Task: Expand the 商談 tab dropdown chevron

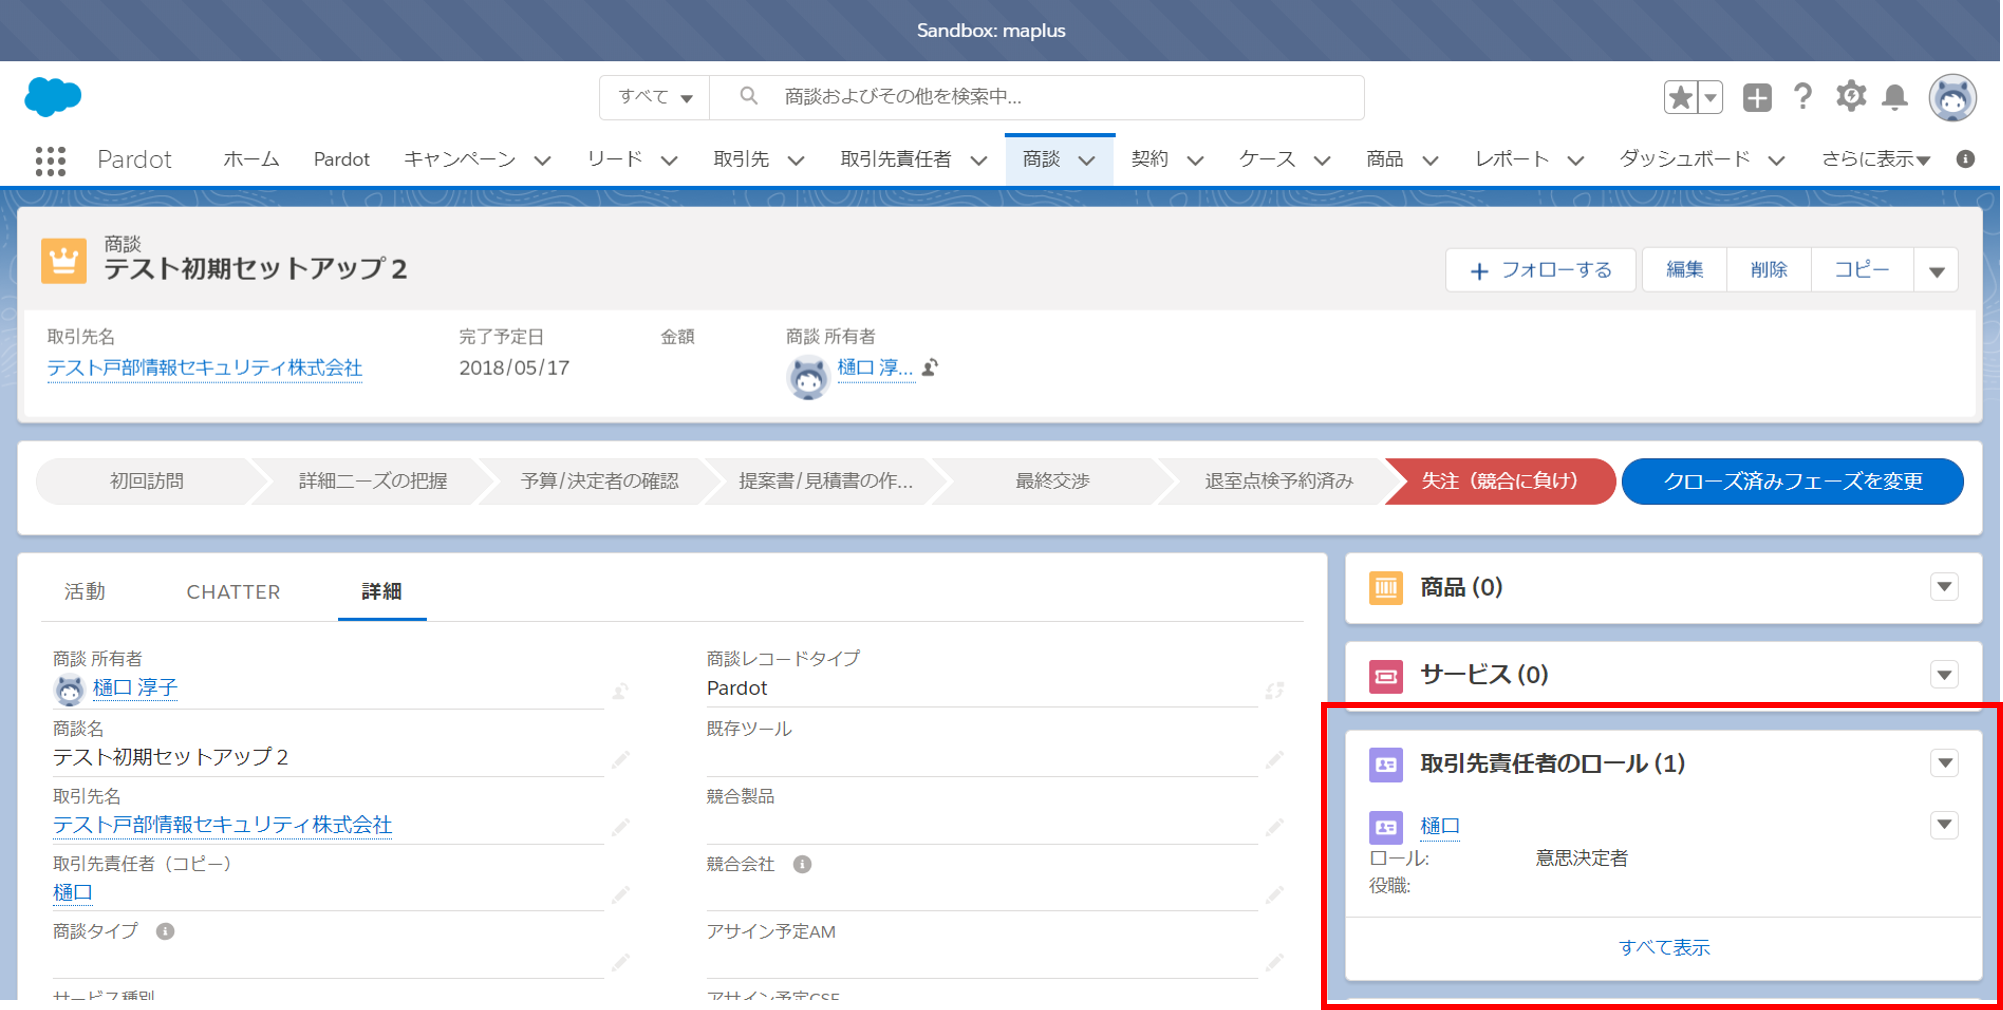Action: (1087, 160)
